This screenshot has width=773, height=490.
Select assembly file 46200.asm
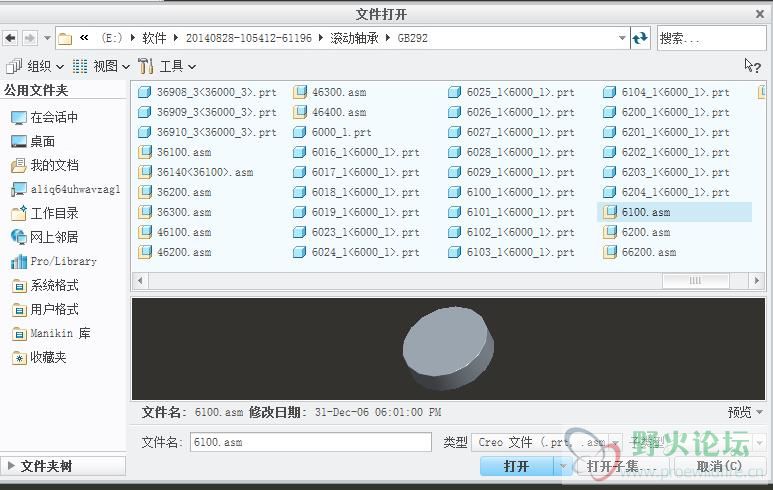pyautogui.click(x=175, y=252)
